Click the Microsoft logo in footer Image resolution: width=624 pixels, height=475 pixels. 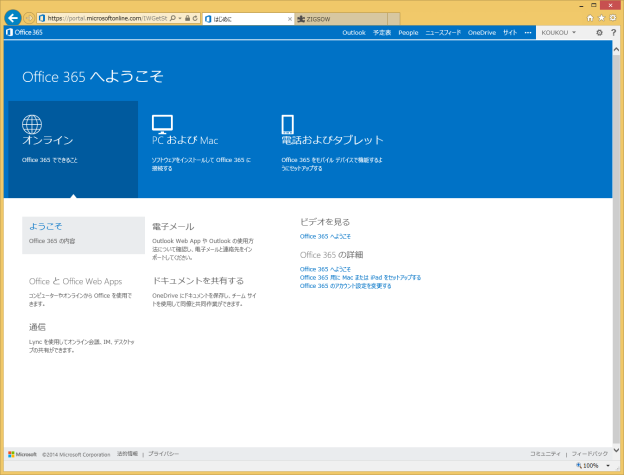[22, 454]
